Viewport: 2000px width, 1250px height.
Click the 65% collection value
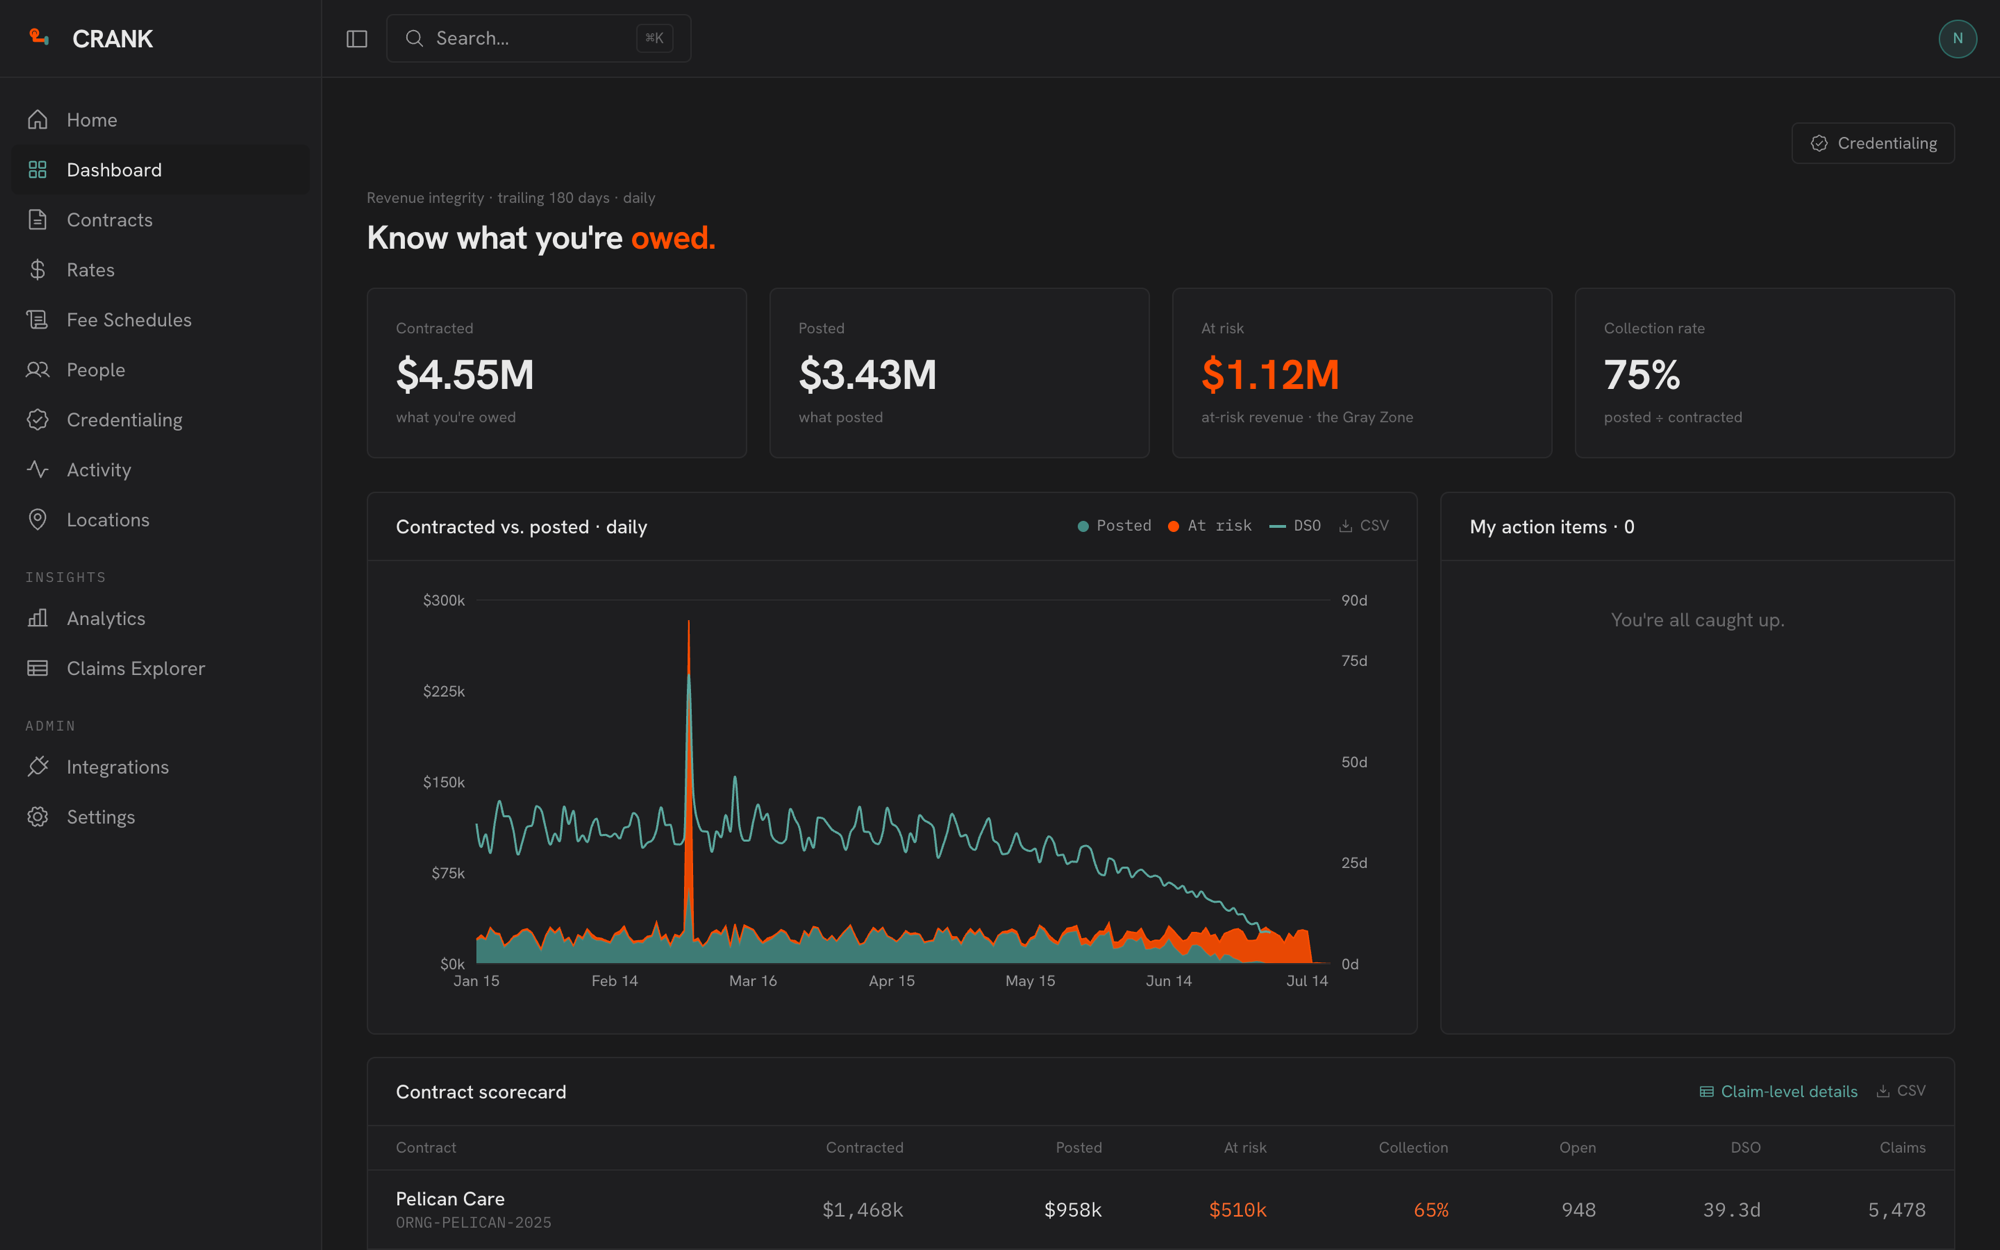1431,1210
